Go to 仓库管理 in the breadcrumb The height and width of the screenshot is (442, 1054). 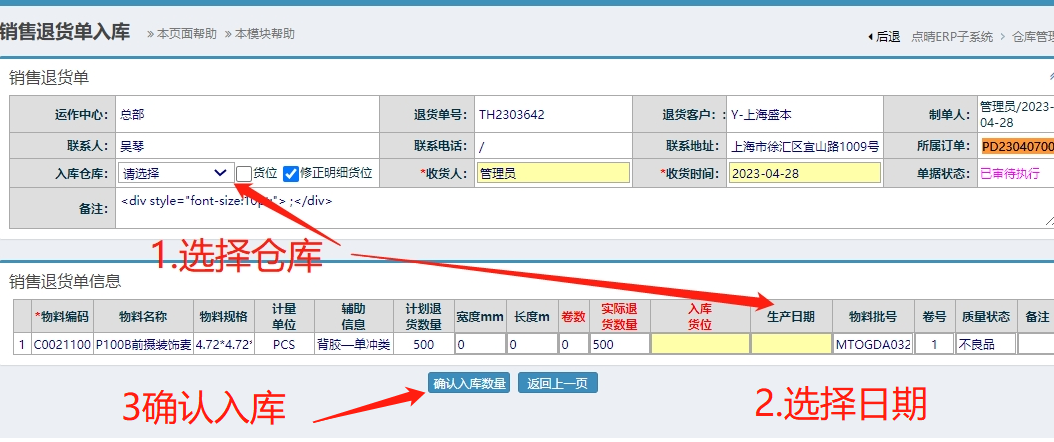pos(1032,36)
